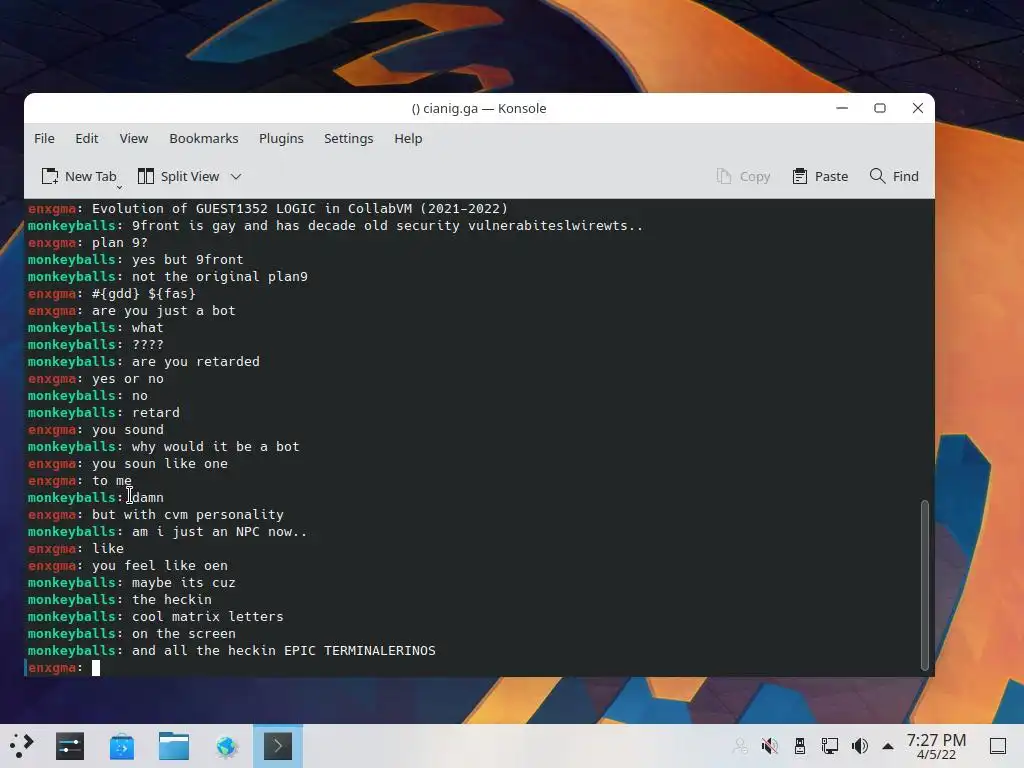
Task: Minimize the Konsole window
Action: click(x=842, y=108)
